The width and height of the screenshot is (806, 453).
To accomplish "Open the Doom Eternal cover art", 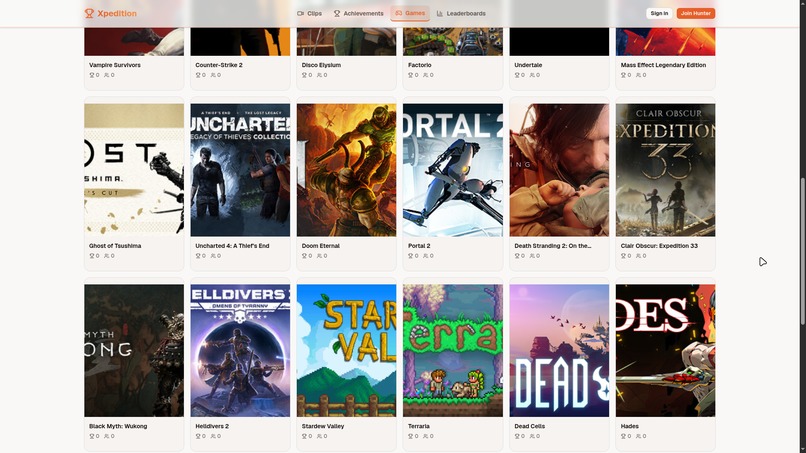I will 346,170.
